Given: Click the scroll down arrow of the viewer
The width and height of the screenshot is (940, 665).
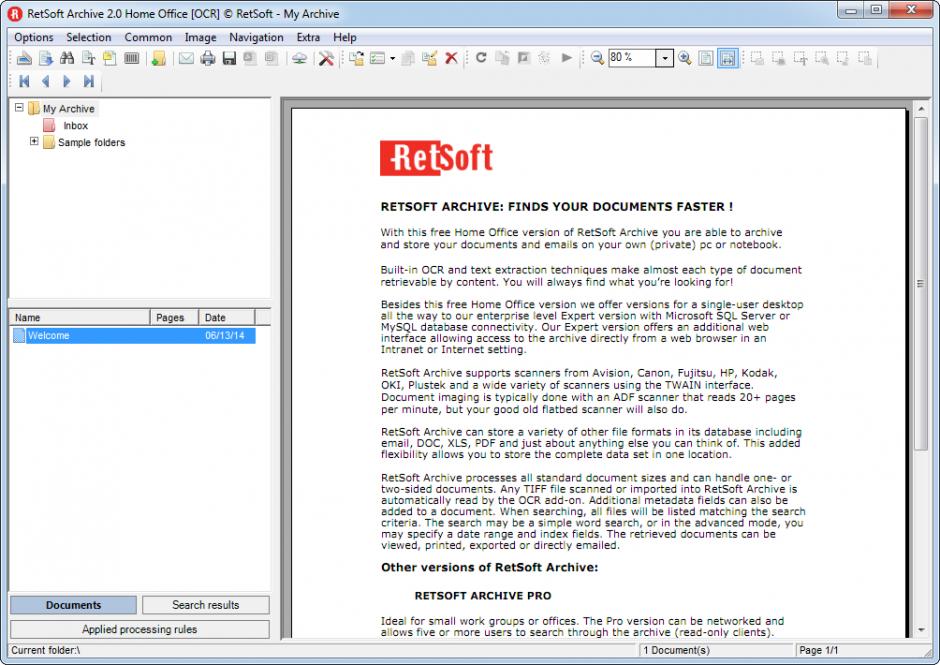Looking at the screenshot, I should pos(920,630).
